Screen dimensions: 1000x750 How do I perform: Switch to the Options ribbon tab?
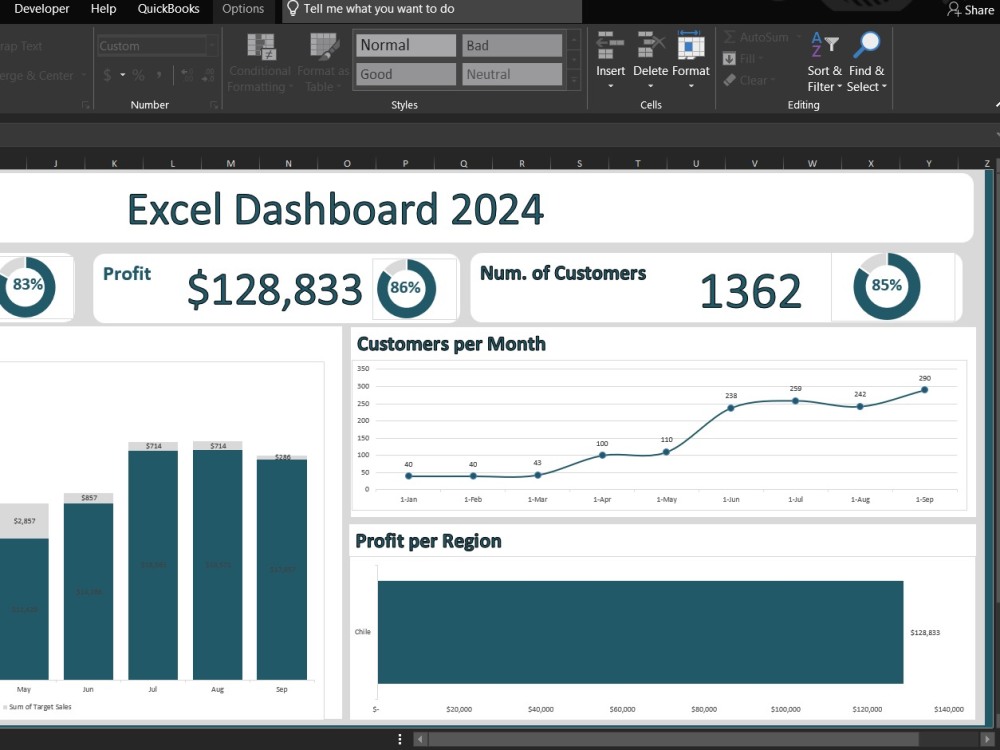(243, 9)
